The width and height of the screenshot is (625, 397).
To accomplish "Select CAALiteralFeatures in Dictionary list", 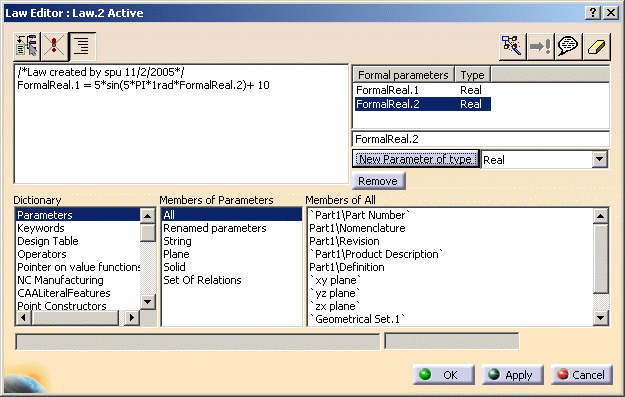I will 78,293.
